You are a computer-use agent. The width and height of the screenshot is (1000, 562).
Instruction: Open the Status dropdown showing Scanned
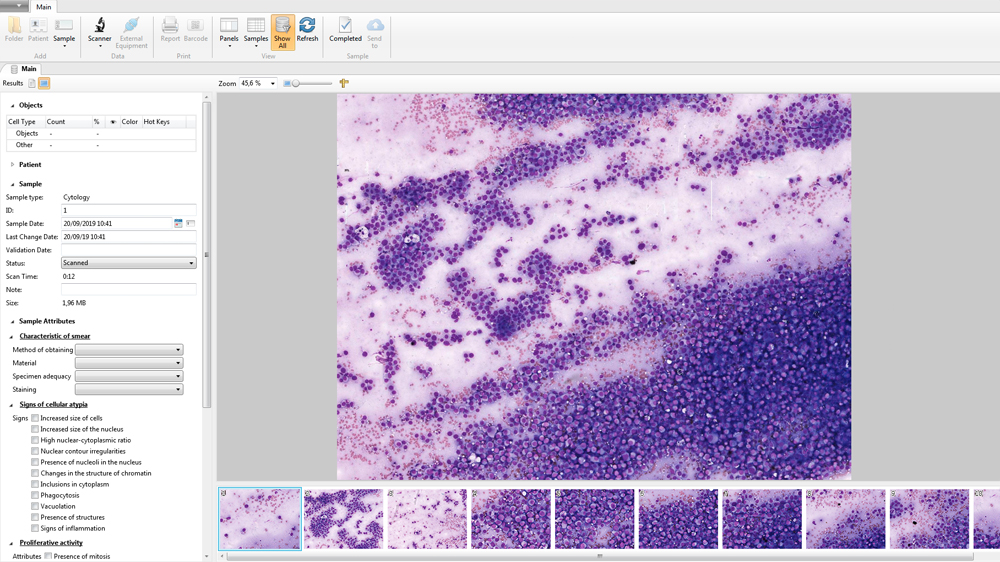(x=129, y=263)
